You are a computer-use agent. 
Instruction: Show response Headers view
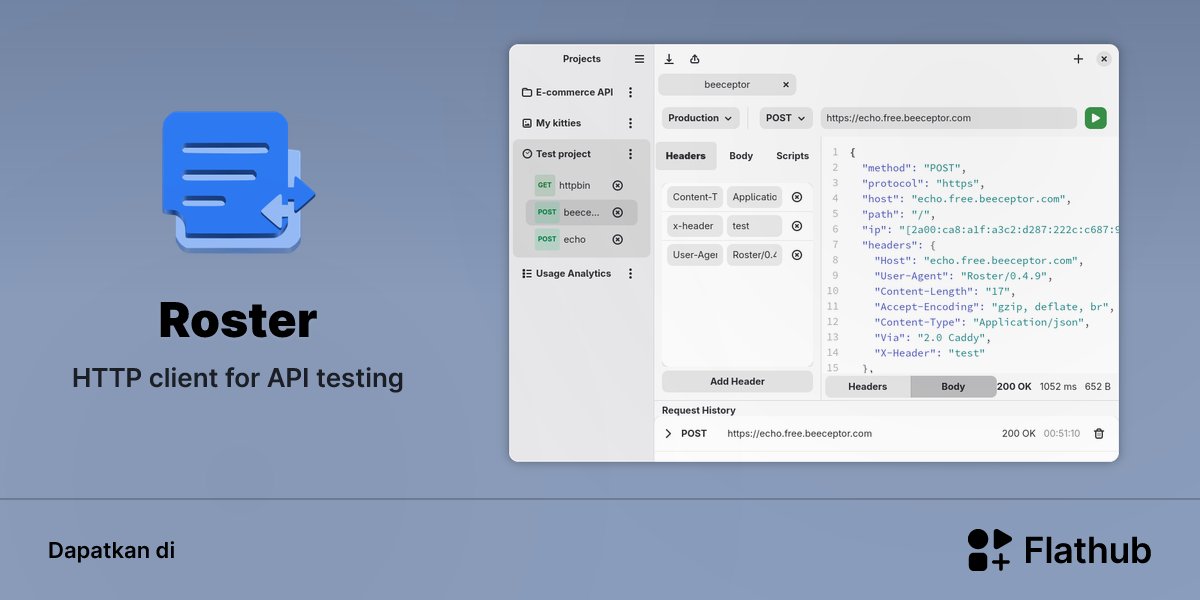pos(868,386)
